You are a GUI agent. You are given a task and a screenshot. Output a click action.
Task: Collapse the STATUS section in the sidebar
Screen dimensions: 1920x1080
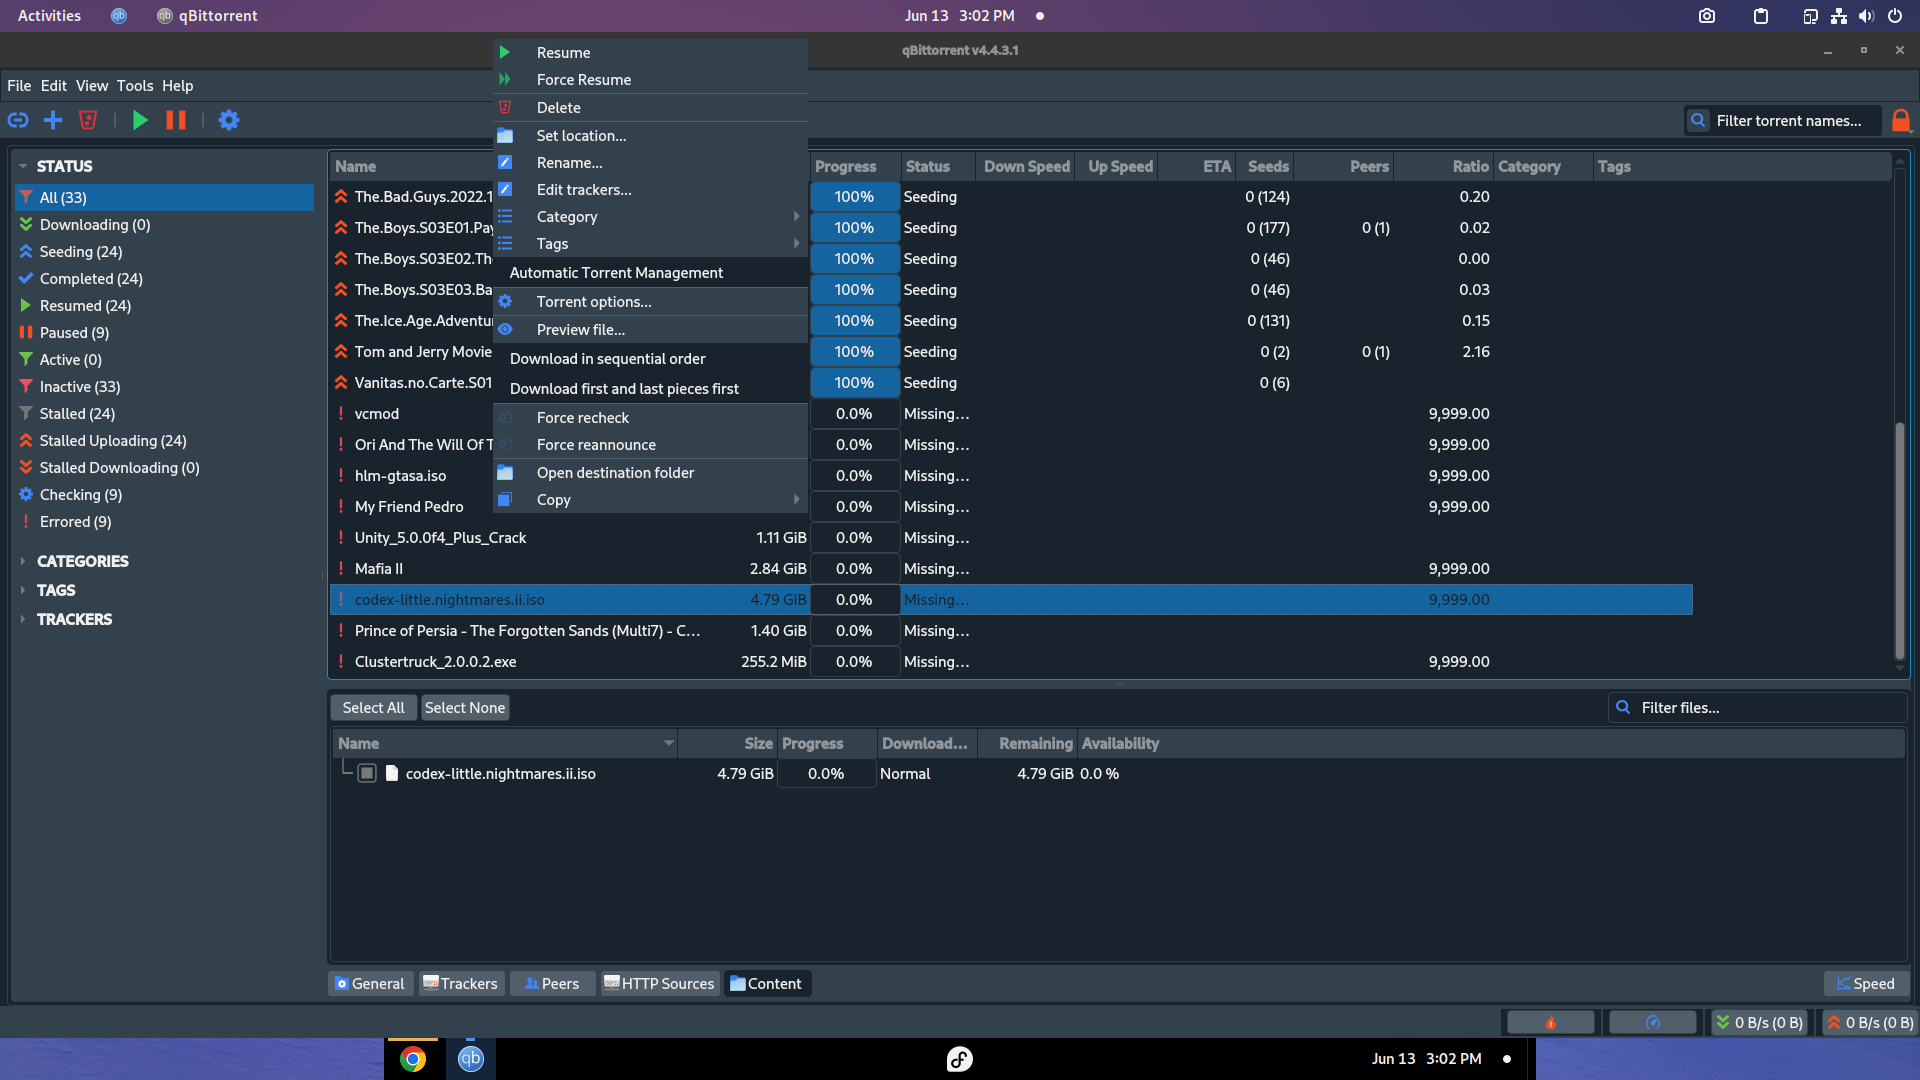click(22, 166)
